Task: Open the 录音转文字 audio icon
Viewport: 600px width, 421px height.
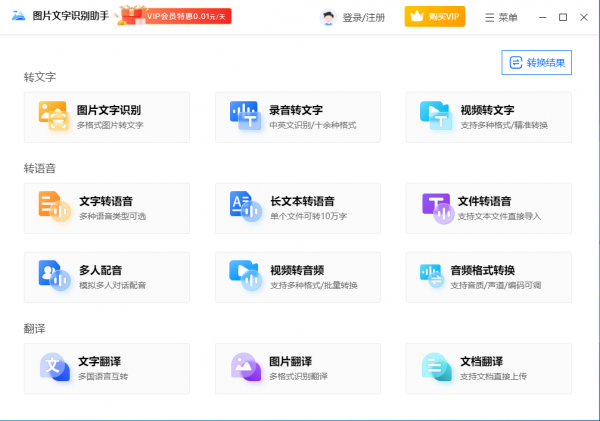Action: tap(244, 117)
